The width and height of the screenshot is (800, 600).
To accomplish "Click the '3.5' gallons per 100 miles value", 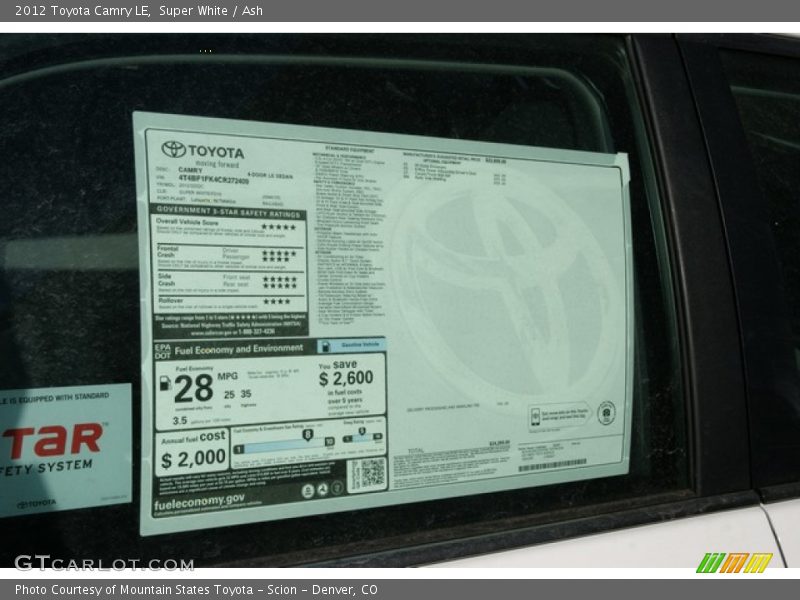I will tap(180, 421).
